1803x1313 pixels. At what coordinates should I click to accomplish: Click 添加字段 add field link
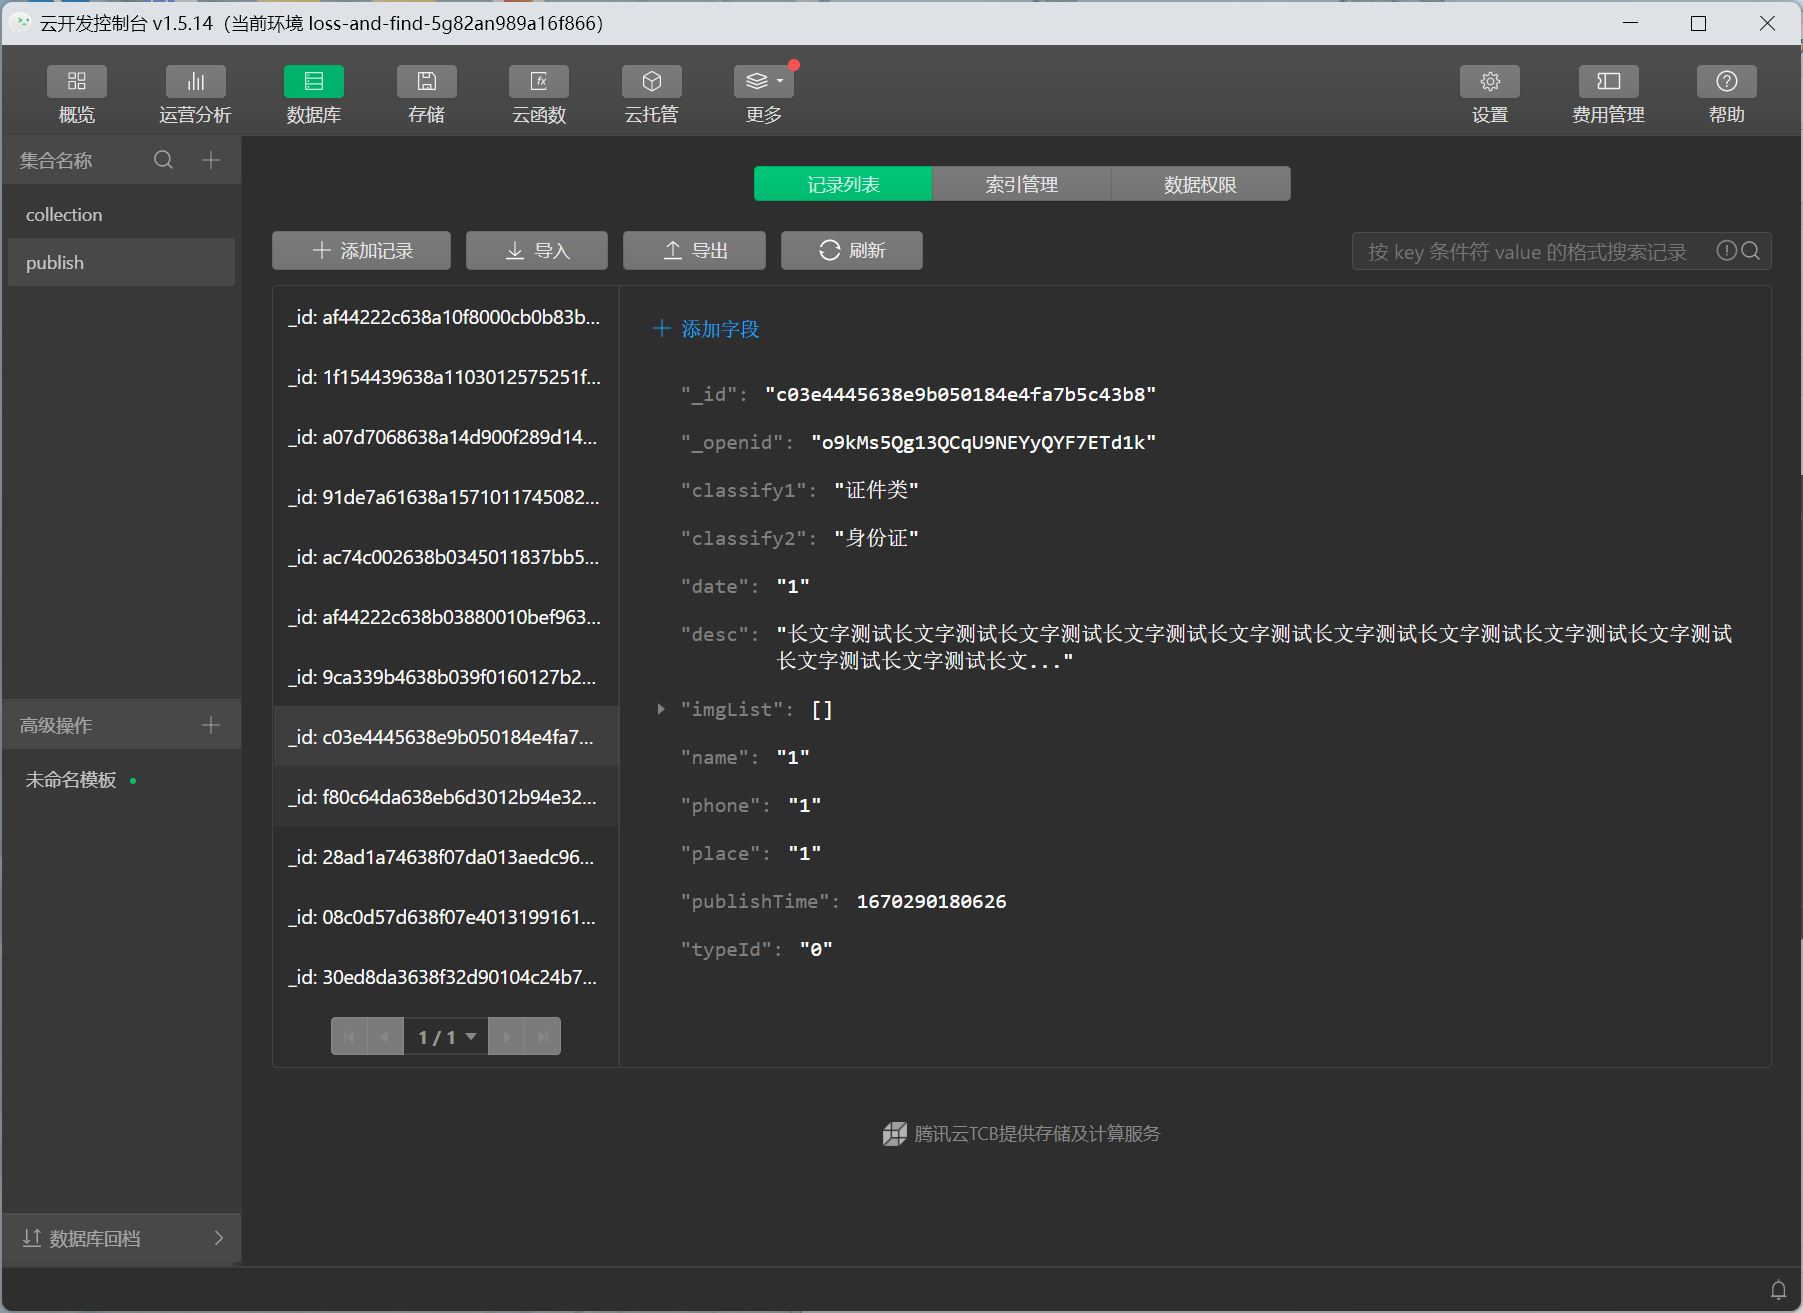[706, 329]
